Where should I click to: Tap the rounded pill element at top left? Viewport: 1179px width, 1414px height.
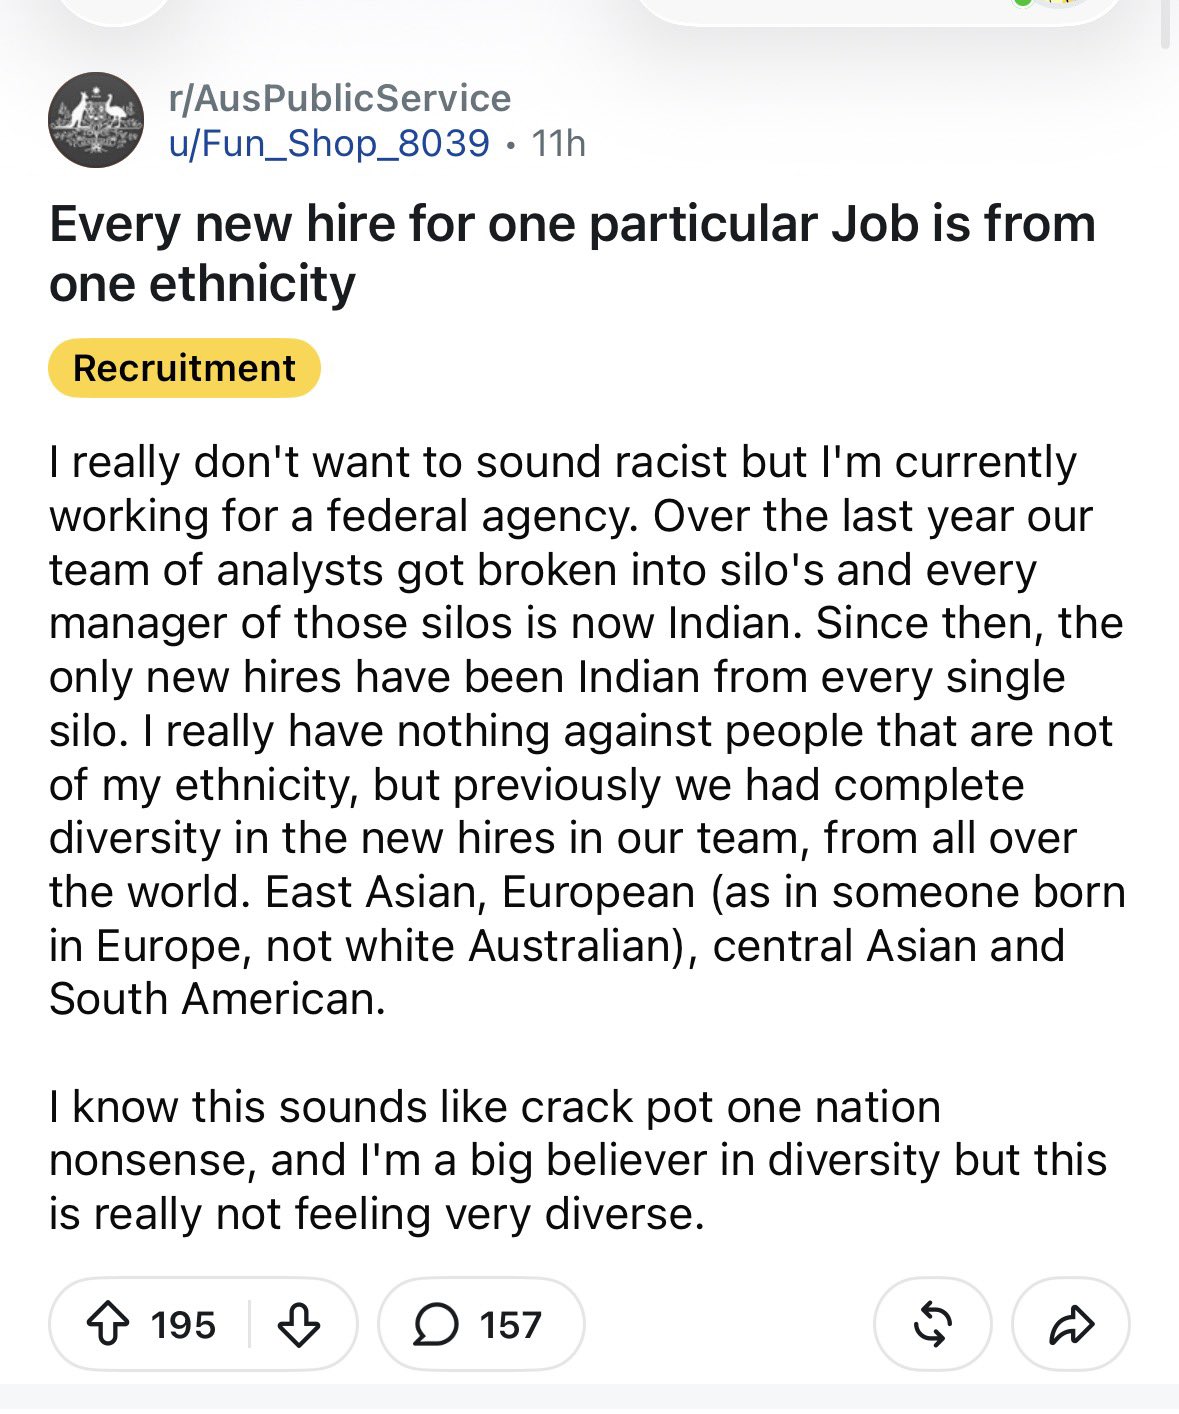(115, 12)
